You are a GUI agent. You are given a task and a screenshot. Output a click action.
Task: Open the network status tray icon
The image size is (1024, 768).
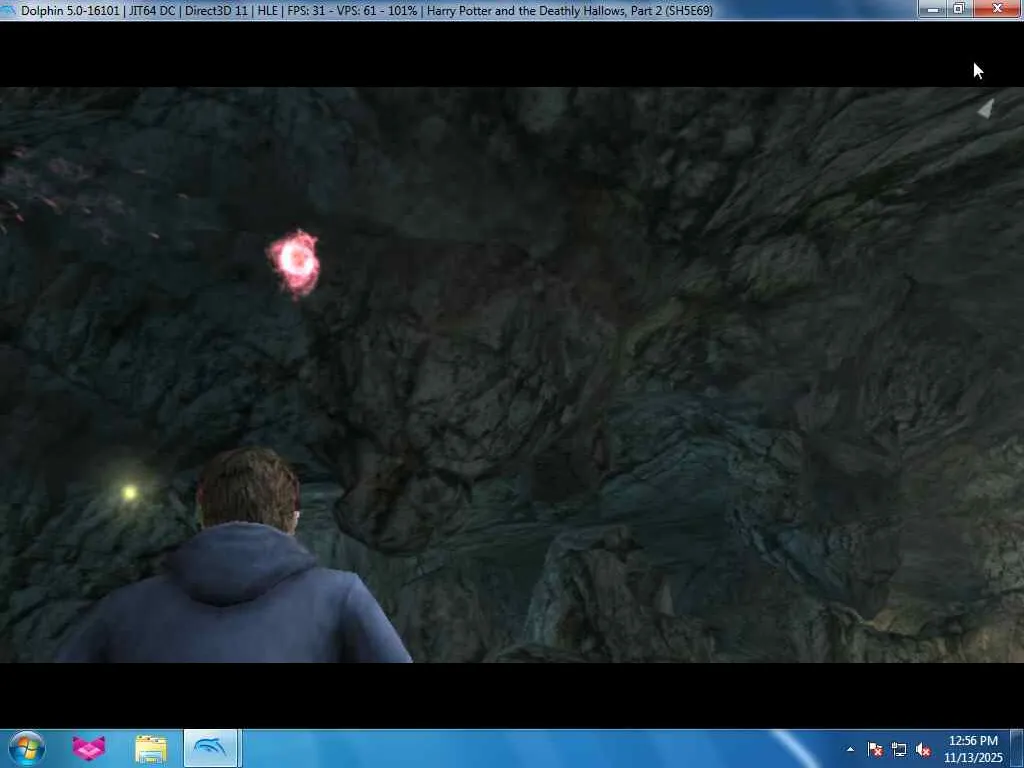(899, 750)
